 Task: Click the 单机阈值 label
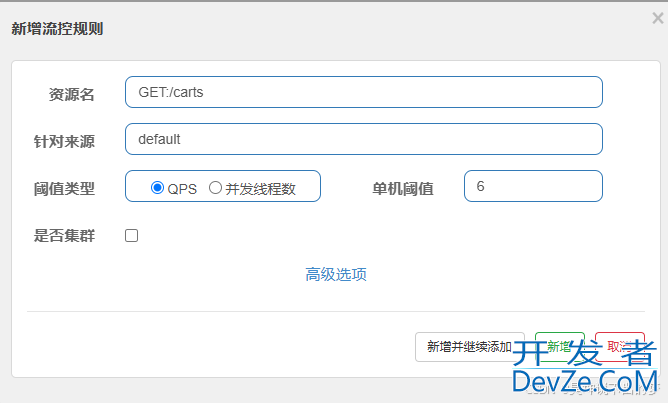(403, 189)
